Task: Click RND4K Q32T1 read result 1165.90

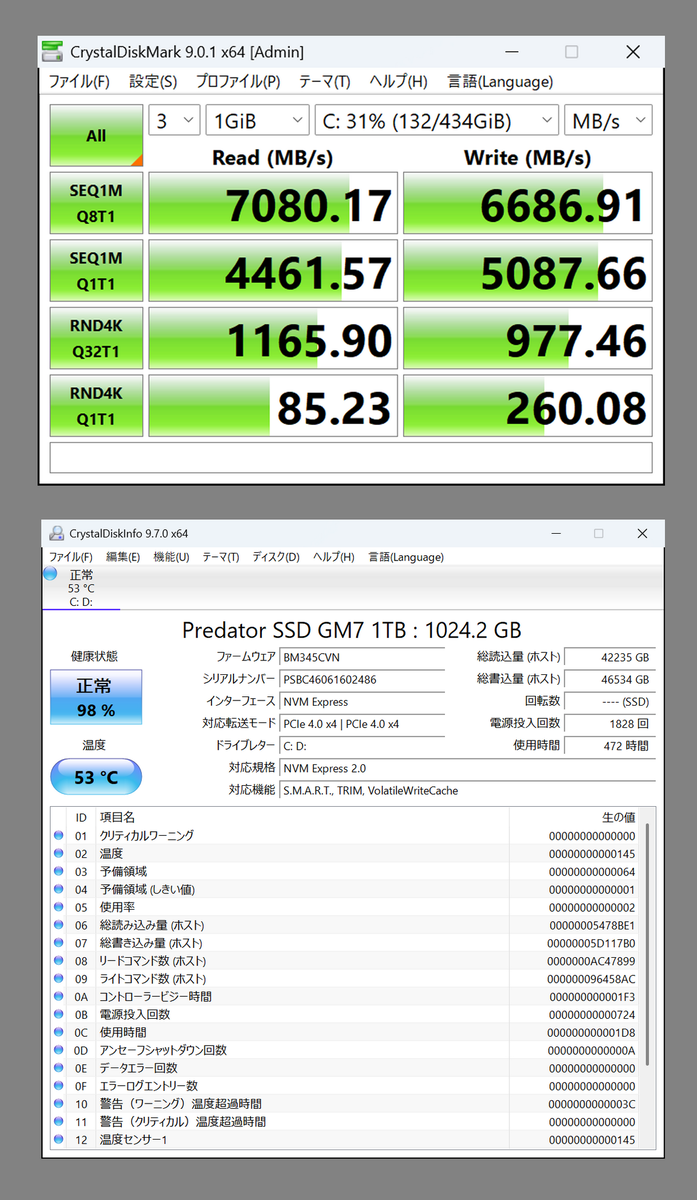Action: (x=273, y=338)
